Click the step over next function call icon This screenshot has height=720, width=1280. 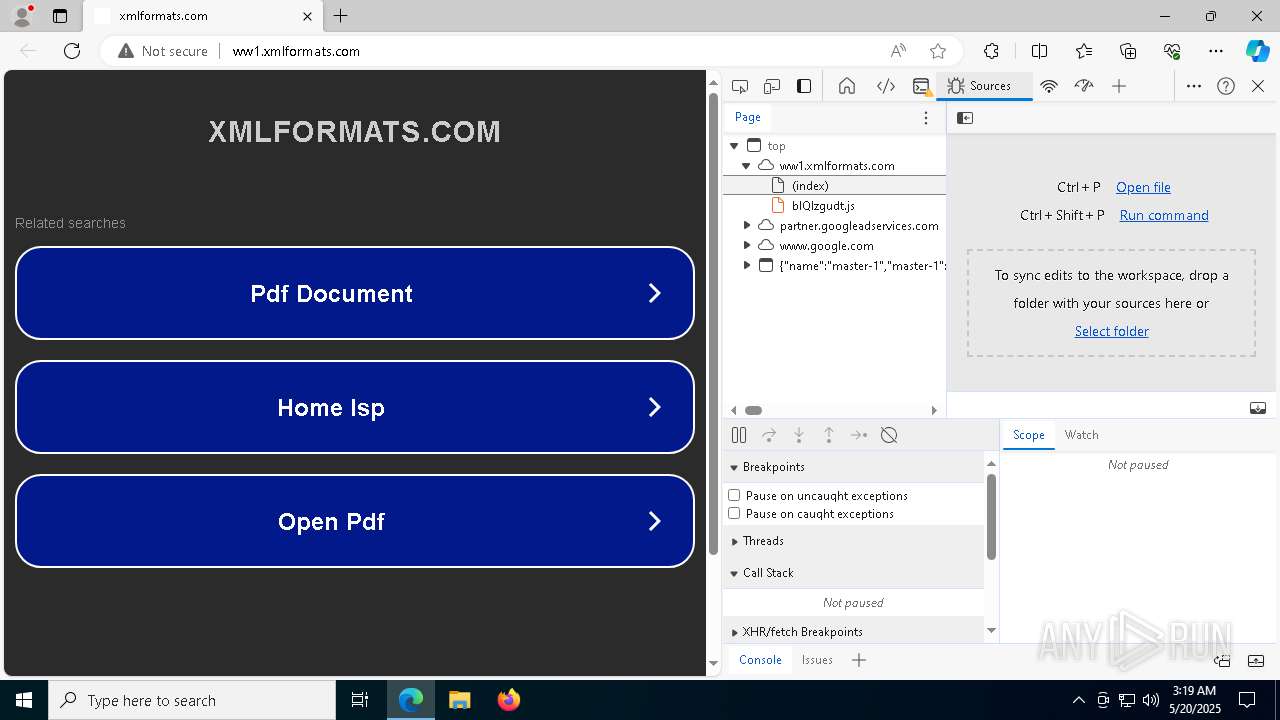click(769, 435)
